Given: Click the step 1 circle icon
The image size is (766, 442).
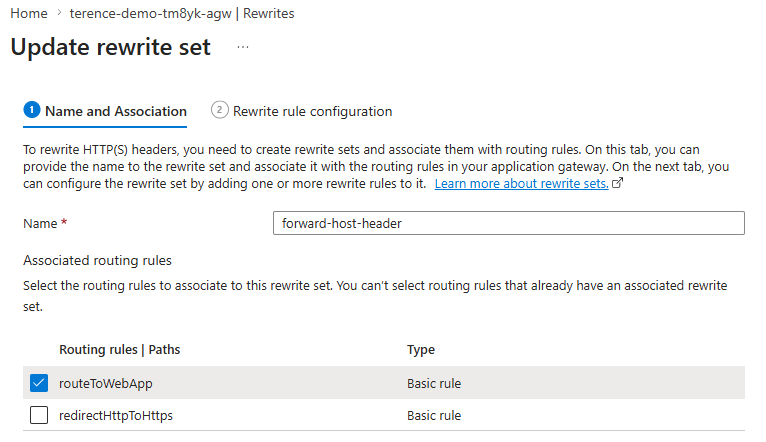Looking at the screenshot, I should click(32, 110).
